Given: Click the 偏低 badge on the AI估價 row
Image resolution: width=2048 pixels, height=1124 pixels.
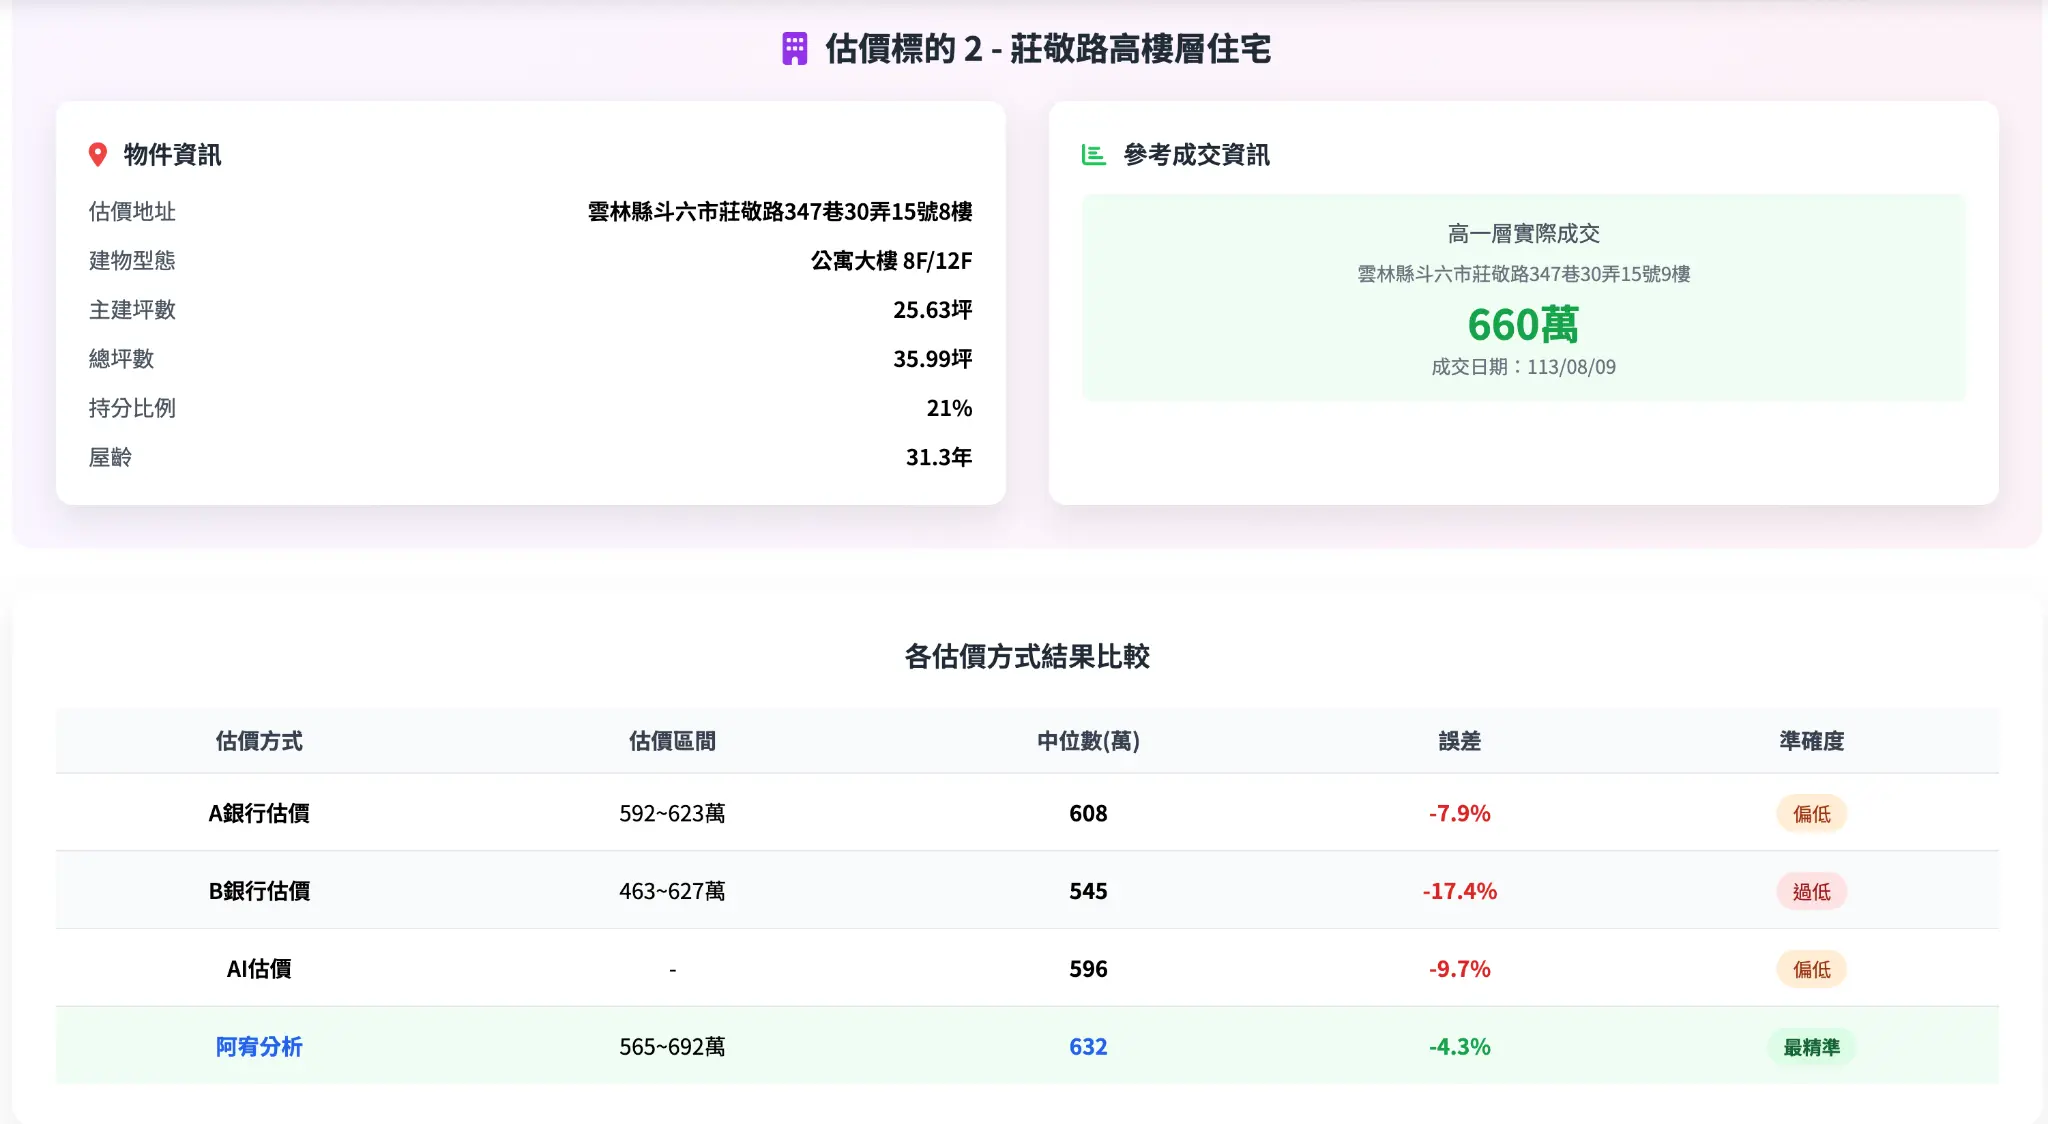Looking at the screenshot, I should pos(1812,969).
